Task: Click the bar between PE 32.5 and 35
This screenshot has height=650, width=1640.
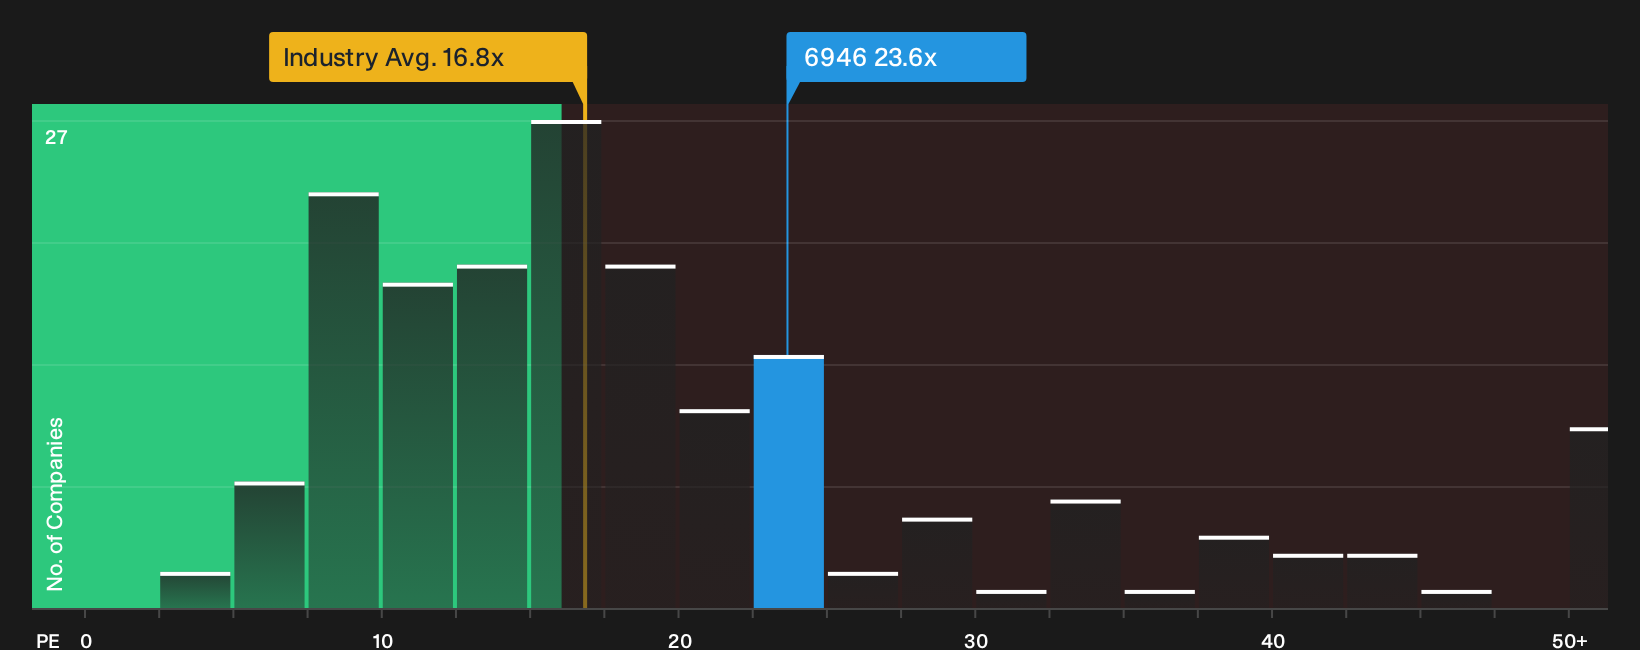Action: point(1085,554)
